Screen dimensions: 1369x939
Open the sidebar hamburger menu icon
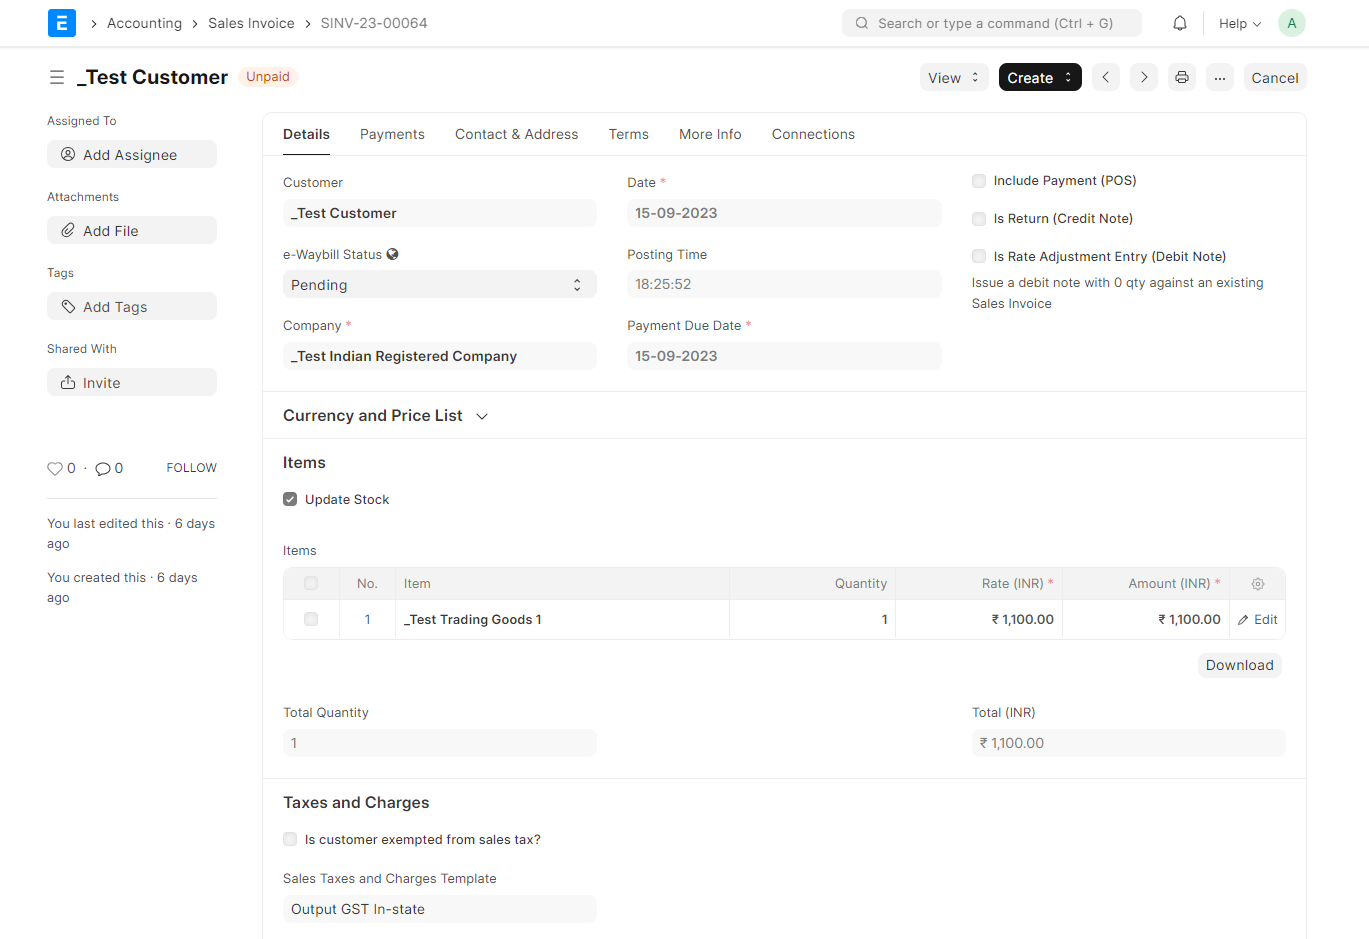57,77
